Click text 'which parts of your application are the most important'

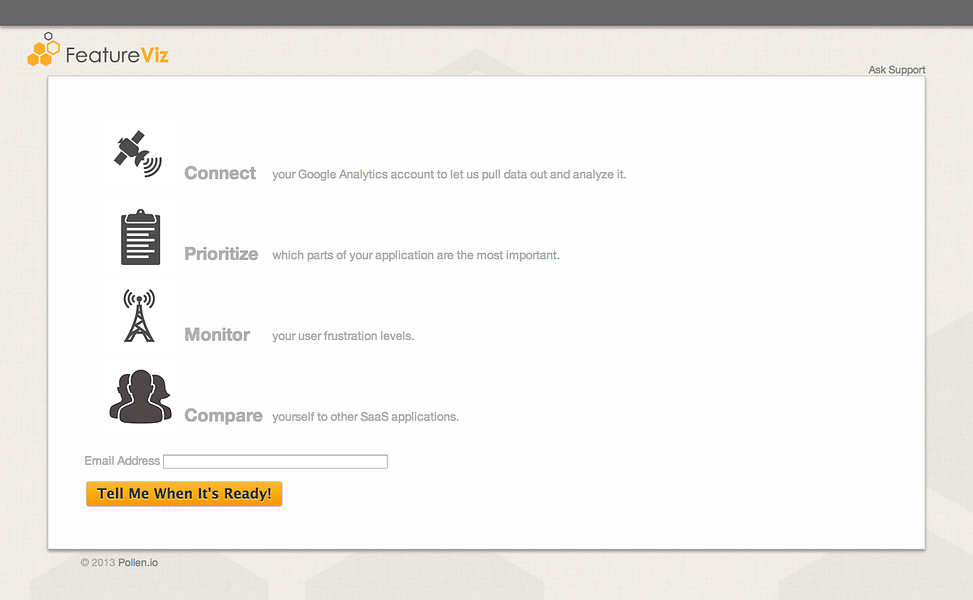415,255
